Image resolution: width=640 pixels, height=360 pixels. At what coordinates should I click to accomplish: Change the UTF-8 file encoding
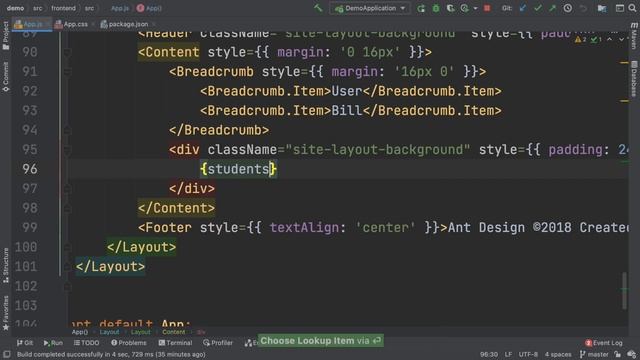(528, 354)
